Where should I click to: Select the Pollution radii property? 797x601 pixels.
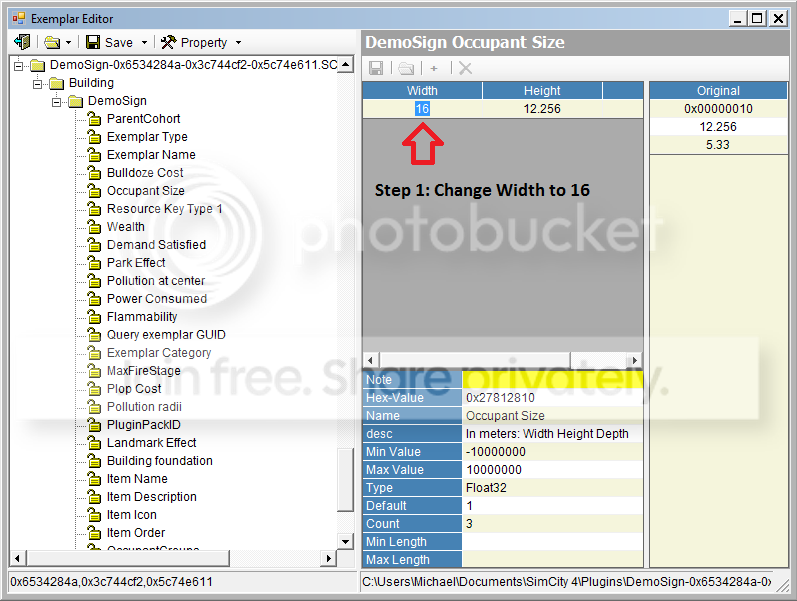tap(144, 407)
